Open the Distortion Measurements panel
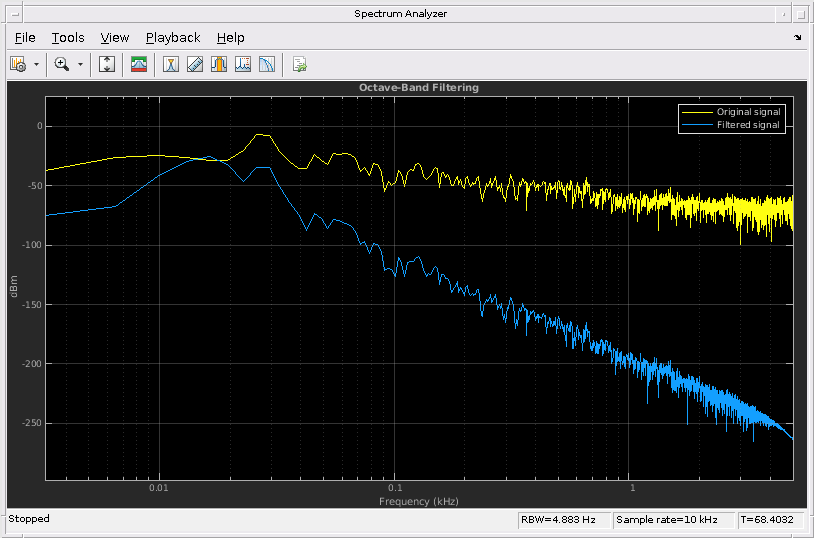Image resolution: width=814 pixels, height=538 pixels. pos(243,64)
